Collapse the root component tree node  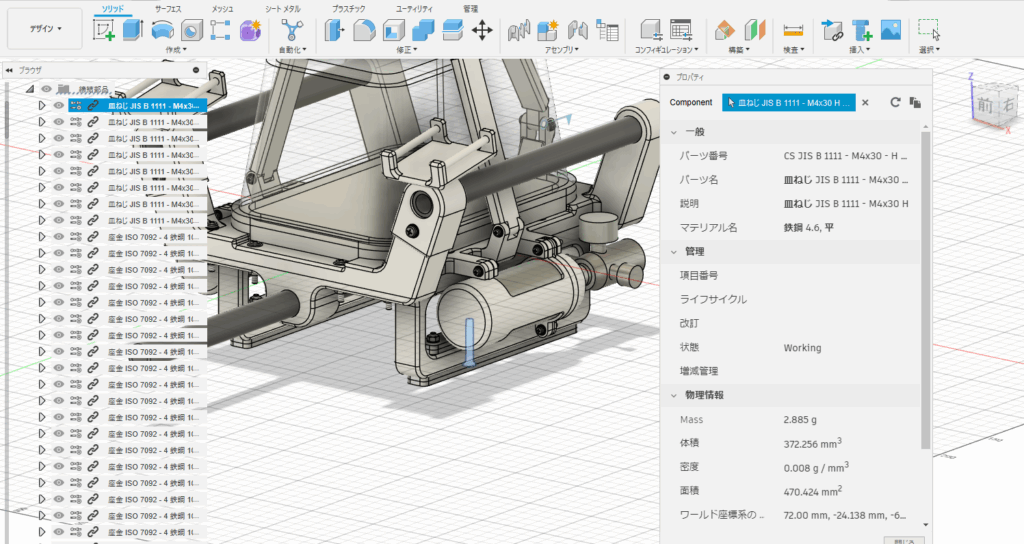29,89
